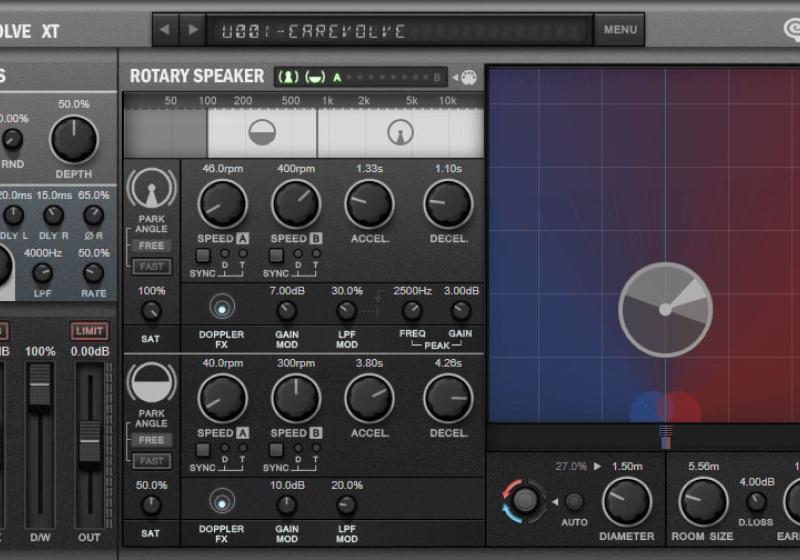Enable Sync for the drum Speed B

276,450
